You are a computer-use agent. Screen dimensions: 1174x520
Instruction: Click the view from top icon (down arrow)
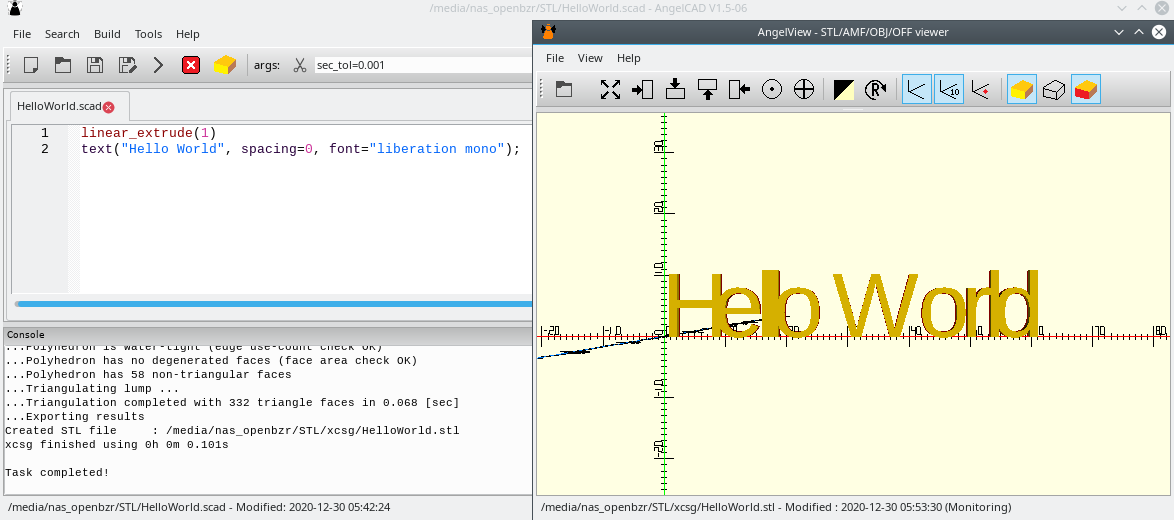tap(675, 89)
